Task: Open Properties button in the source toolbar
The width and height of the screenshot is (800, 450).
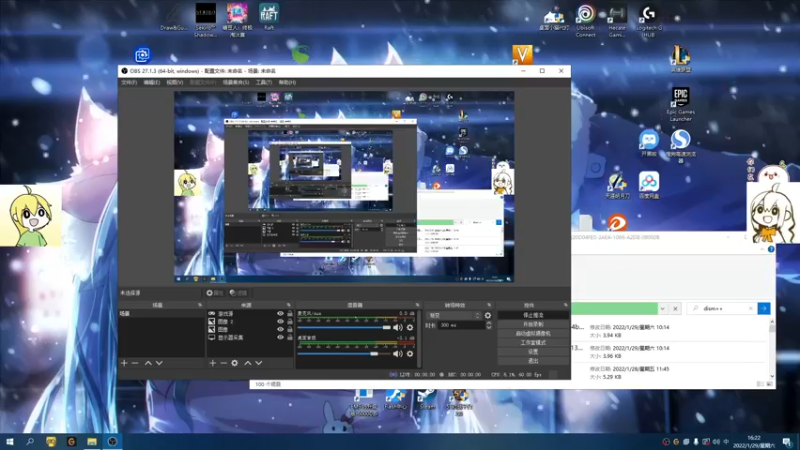Action: pyautogui.click(x=215, y=293)
